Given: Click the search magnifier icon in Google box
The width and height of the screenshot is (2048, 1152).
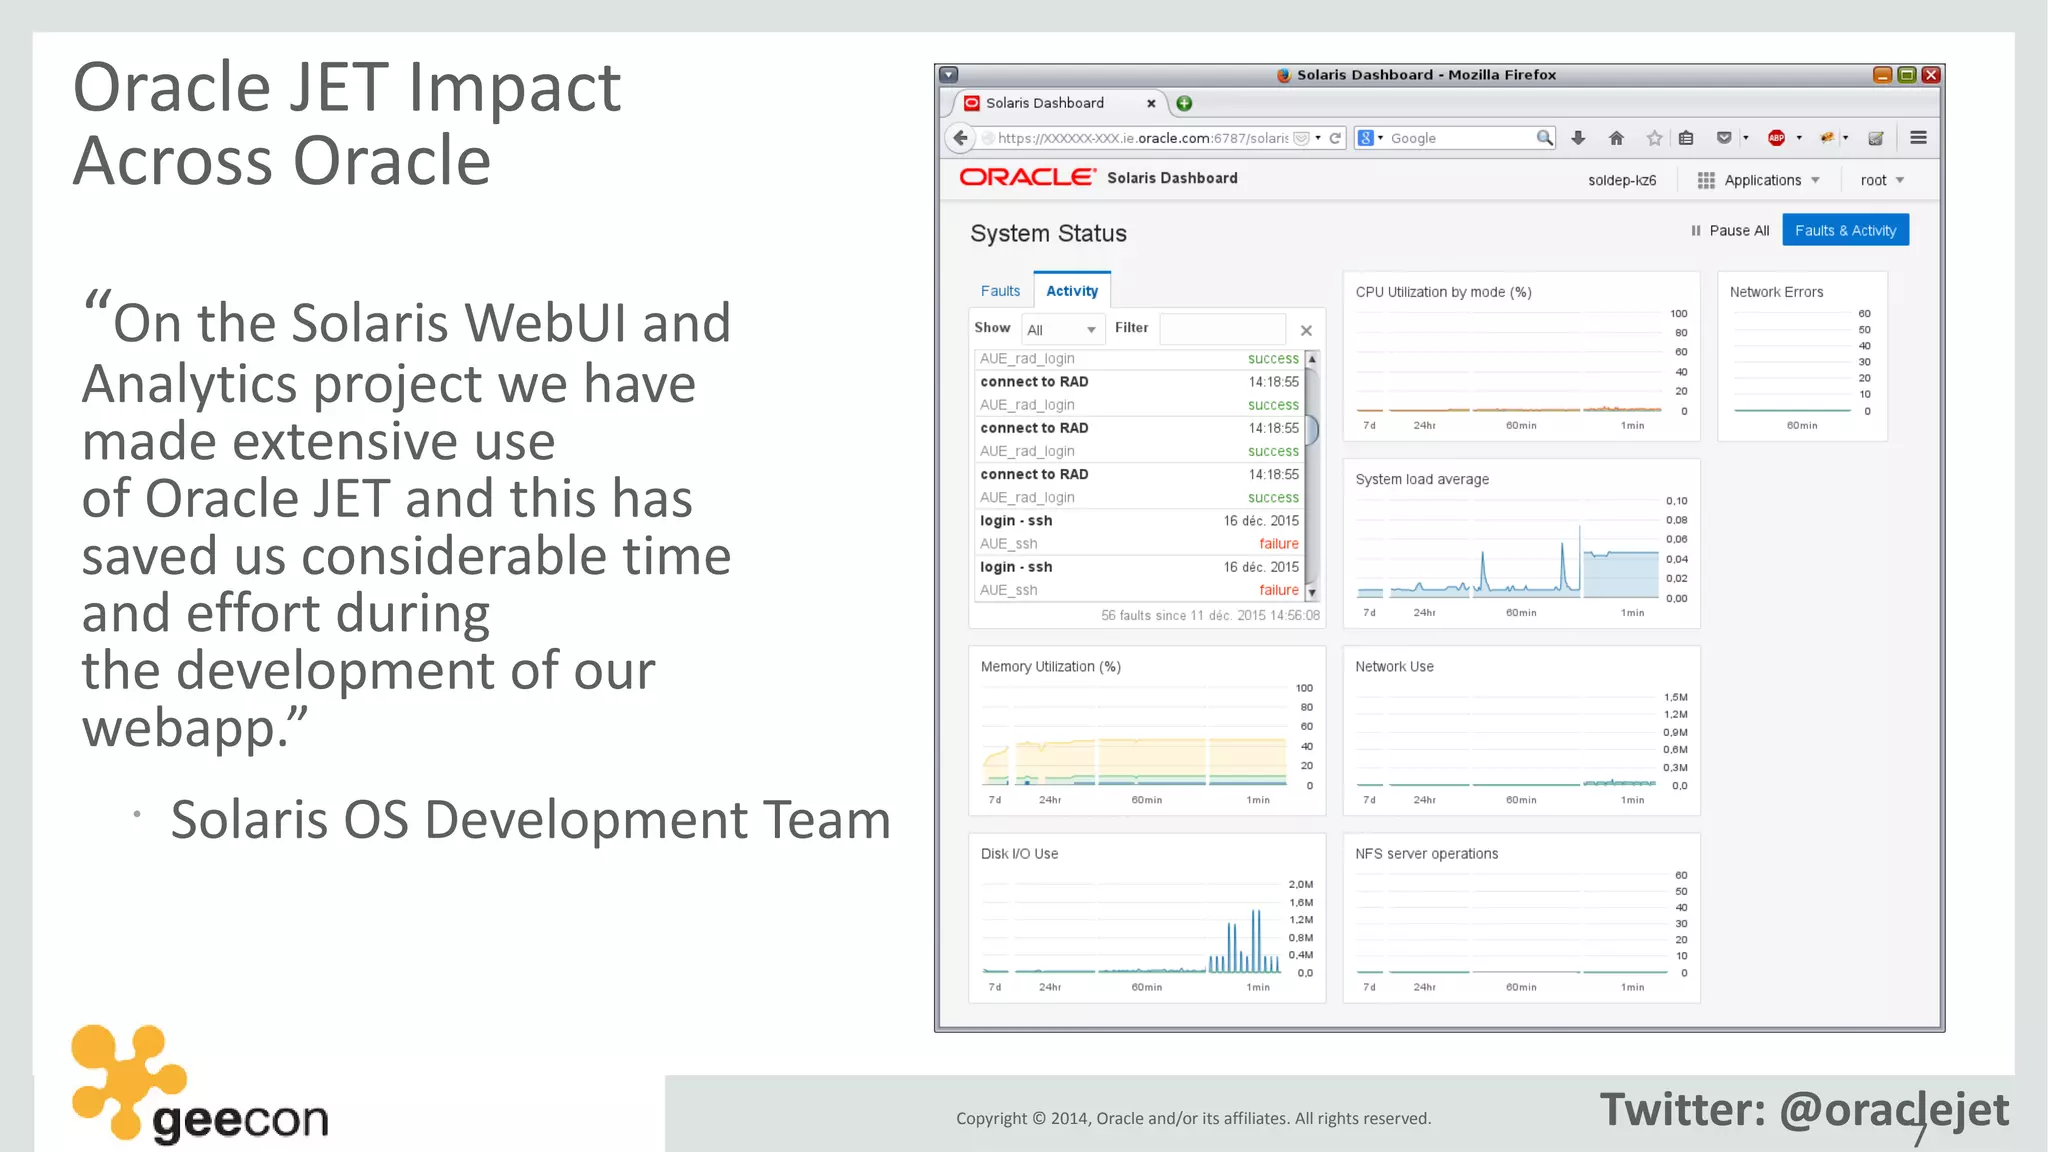Looking at the screenshot, I should coord(1544,138).
